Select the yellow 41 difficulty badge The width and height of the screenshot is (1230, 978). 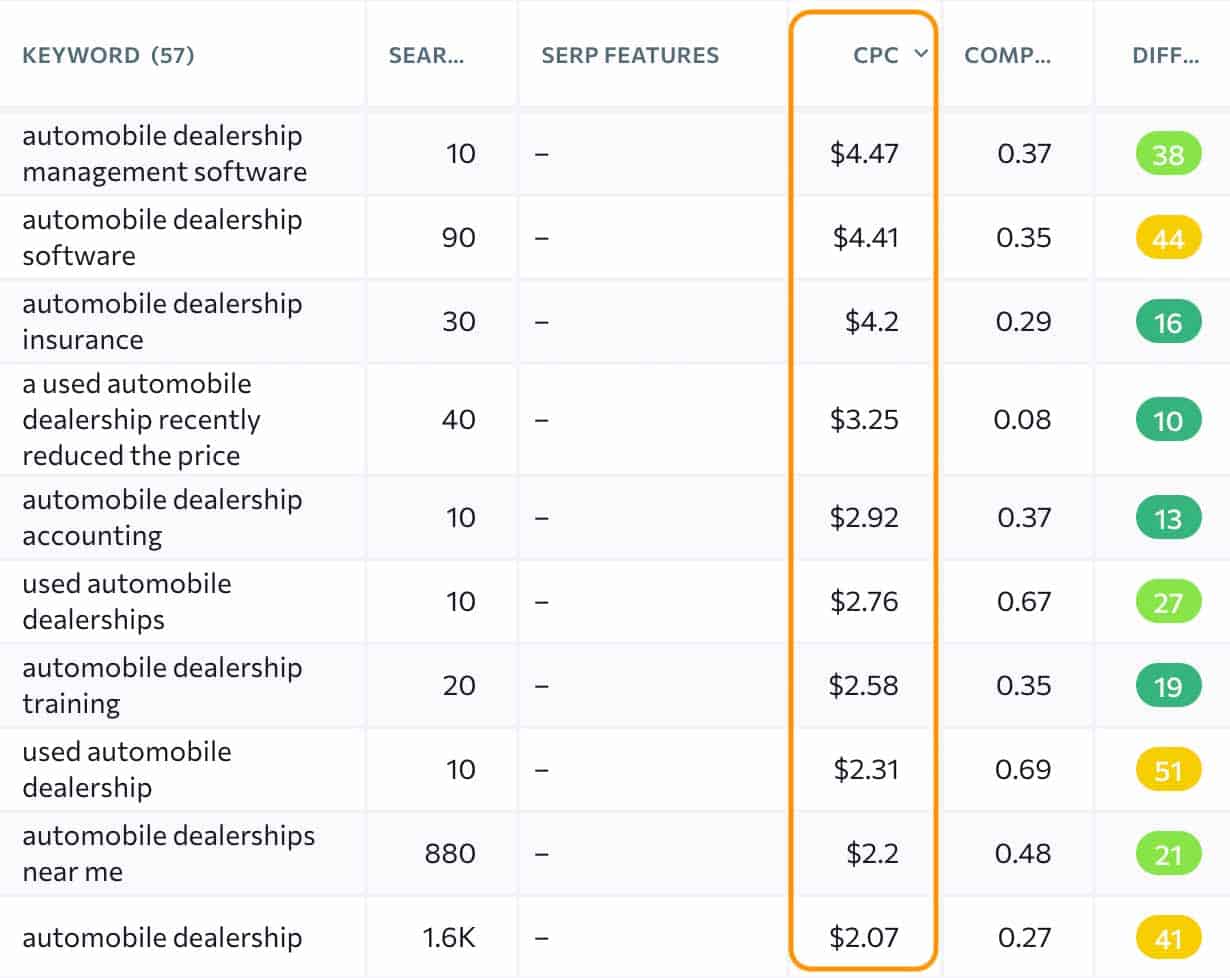pyautogui.click(x=1166, y=937)
